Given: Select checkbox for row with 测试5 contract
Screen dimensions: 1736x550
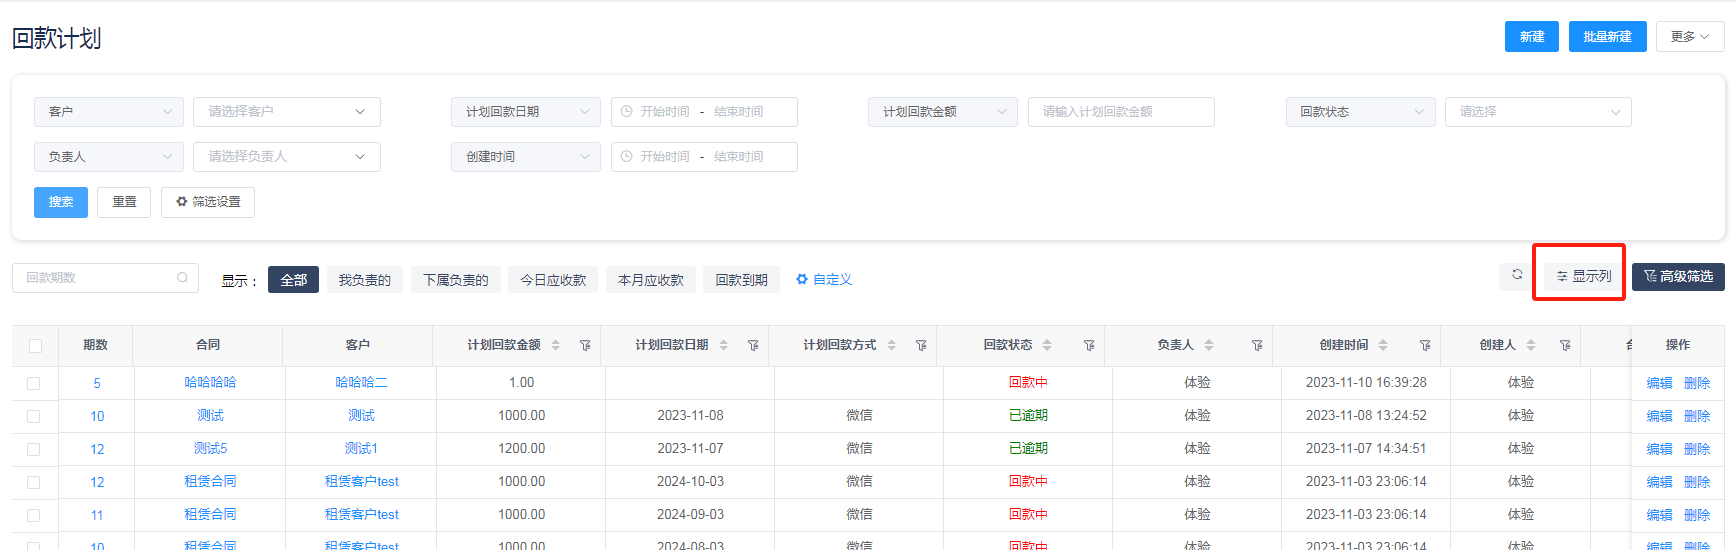Looking at the screenshot, I should (x=34, y=449).
